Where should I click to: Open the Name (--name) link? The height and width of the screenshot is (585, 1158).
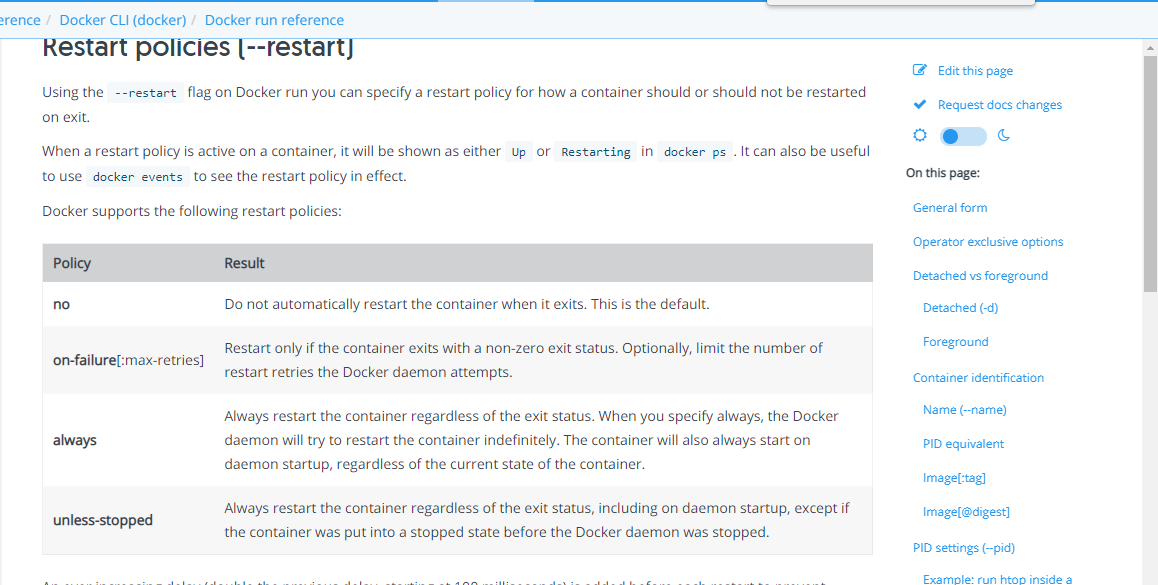tap(964, 410)
